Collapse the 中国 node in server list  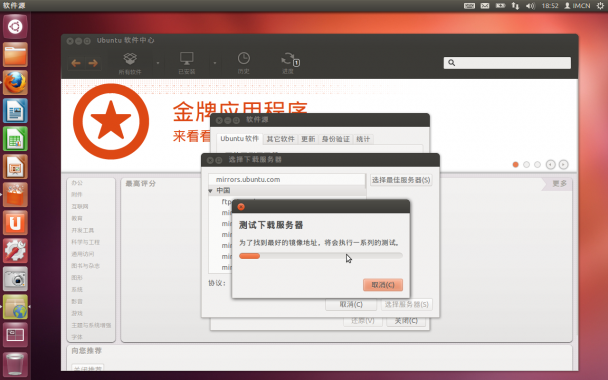pos(211,191)
